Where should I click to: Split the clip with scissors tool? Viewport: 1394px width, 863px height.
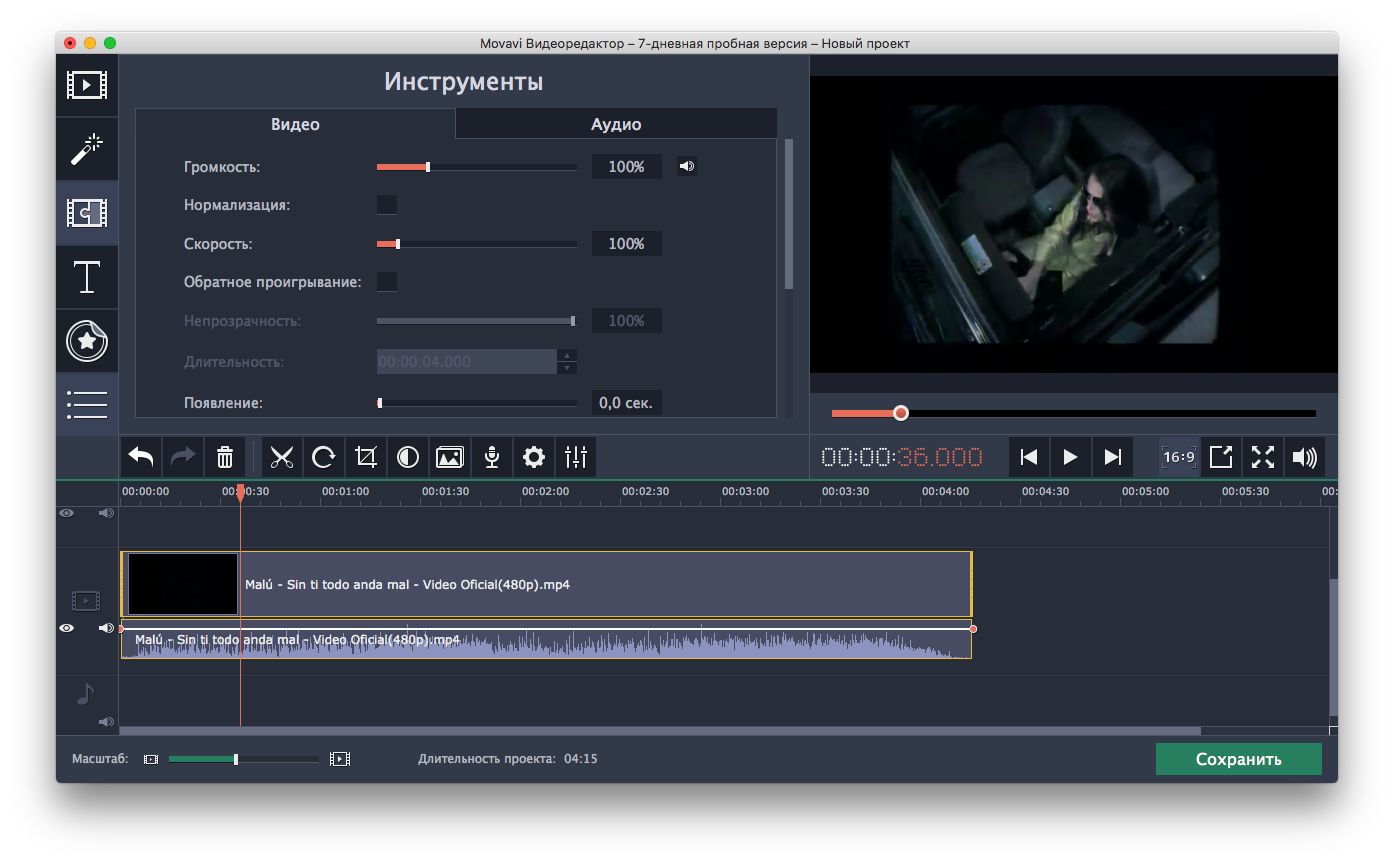(x=282, y=458)
